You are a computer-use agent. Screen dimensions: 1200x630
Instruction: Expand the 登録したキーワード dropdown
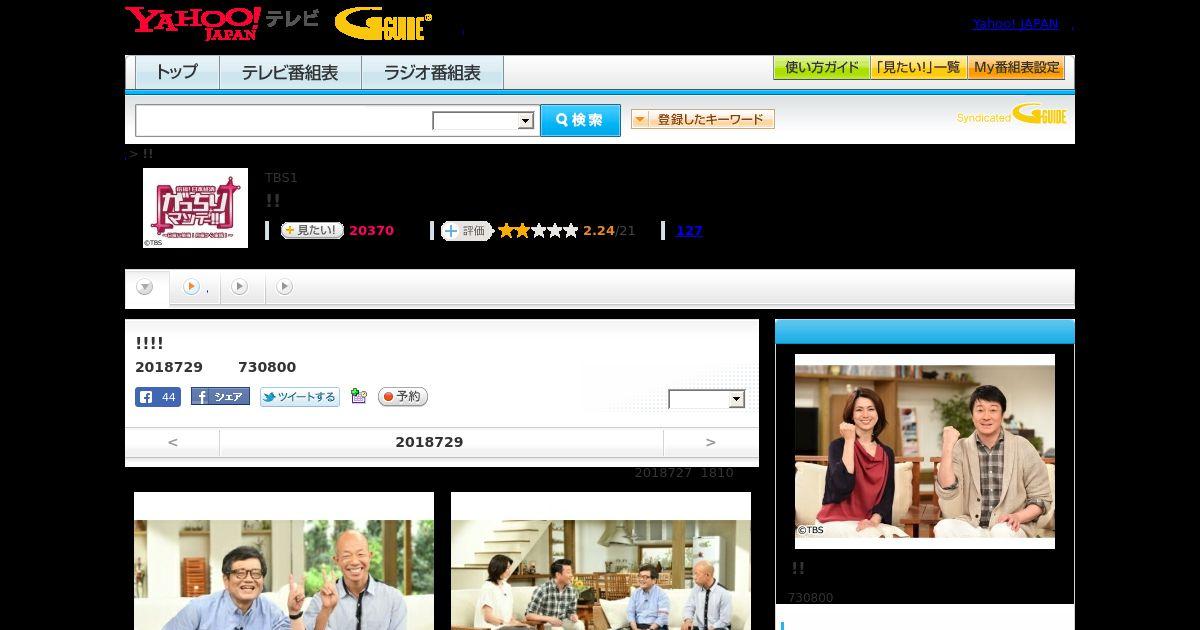pos(703,119)
